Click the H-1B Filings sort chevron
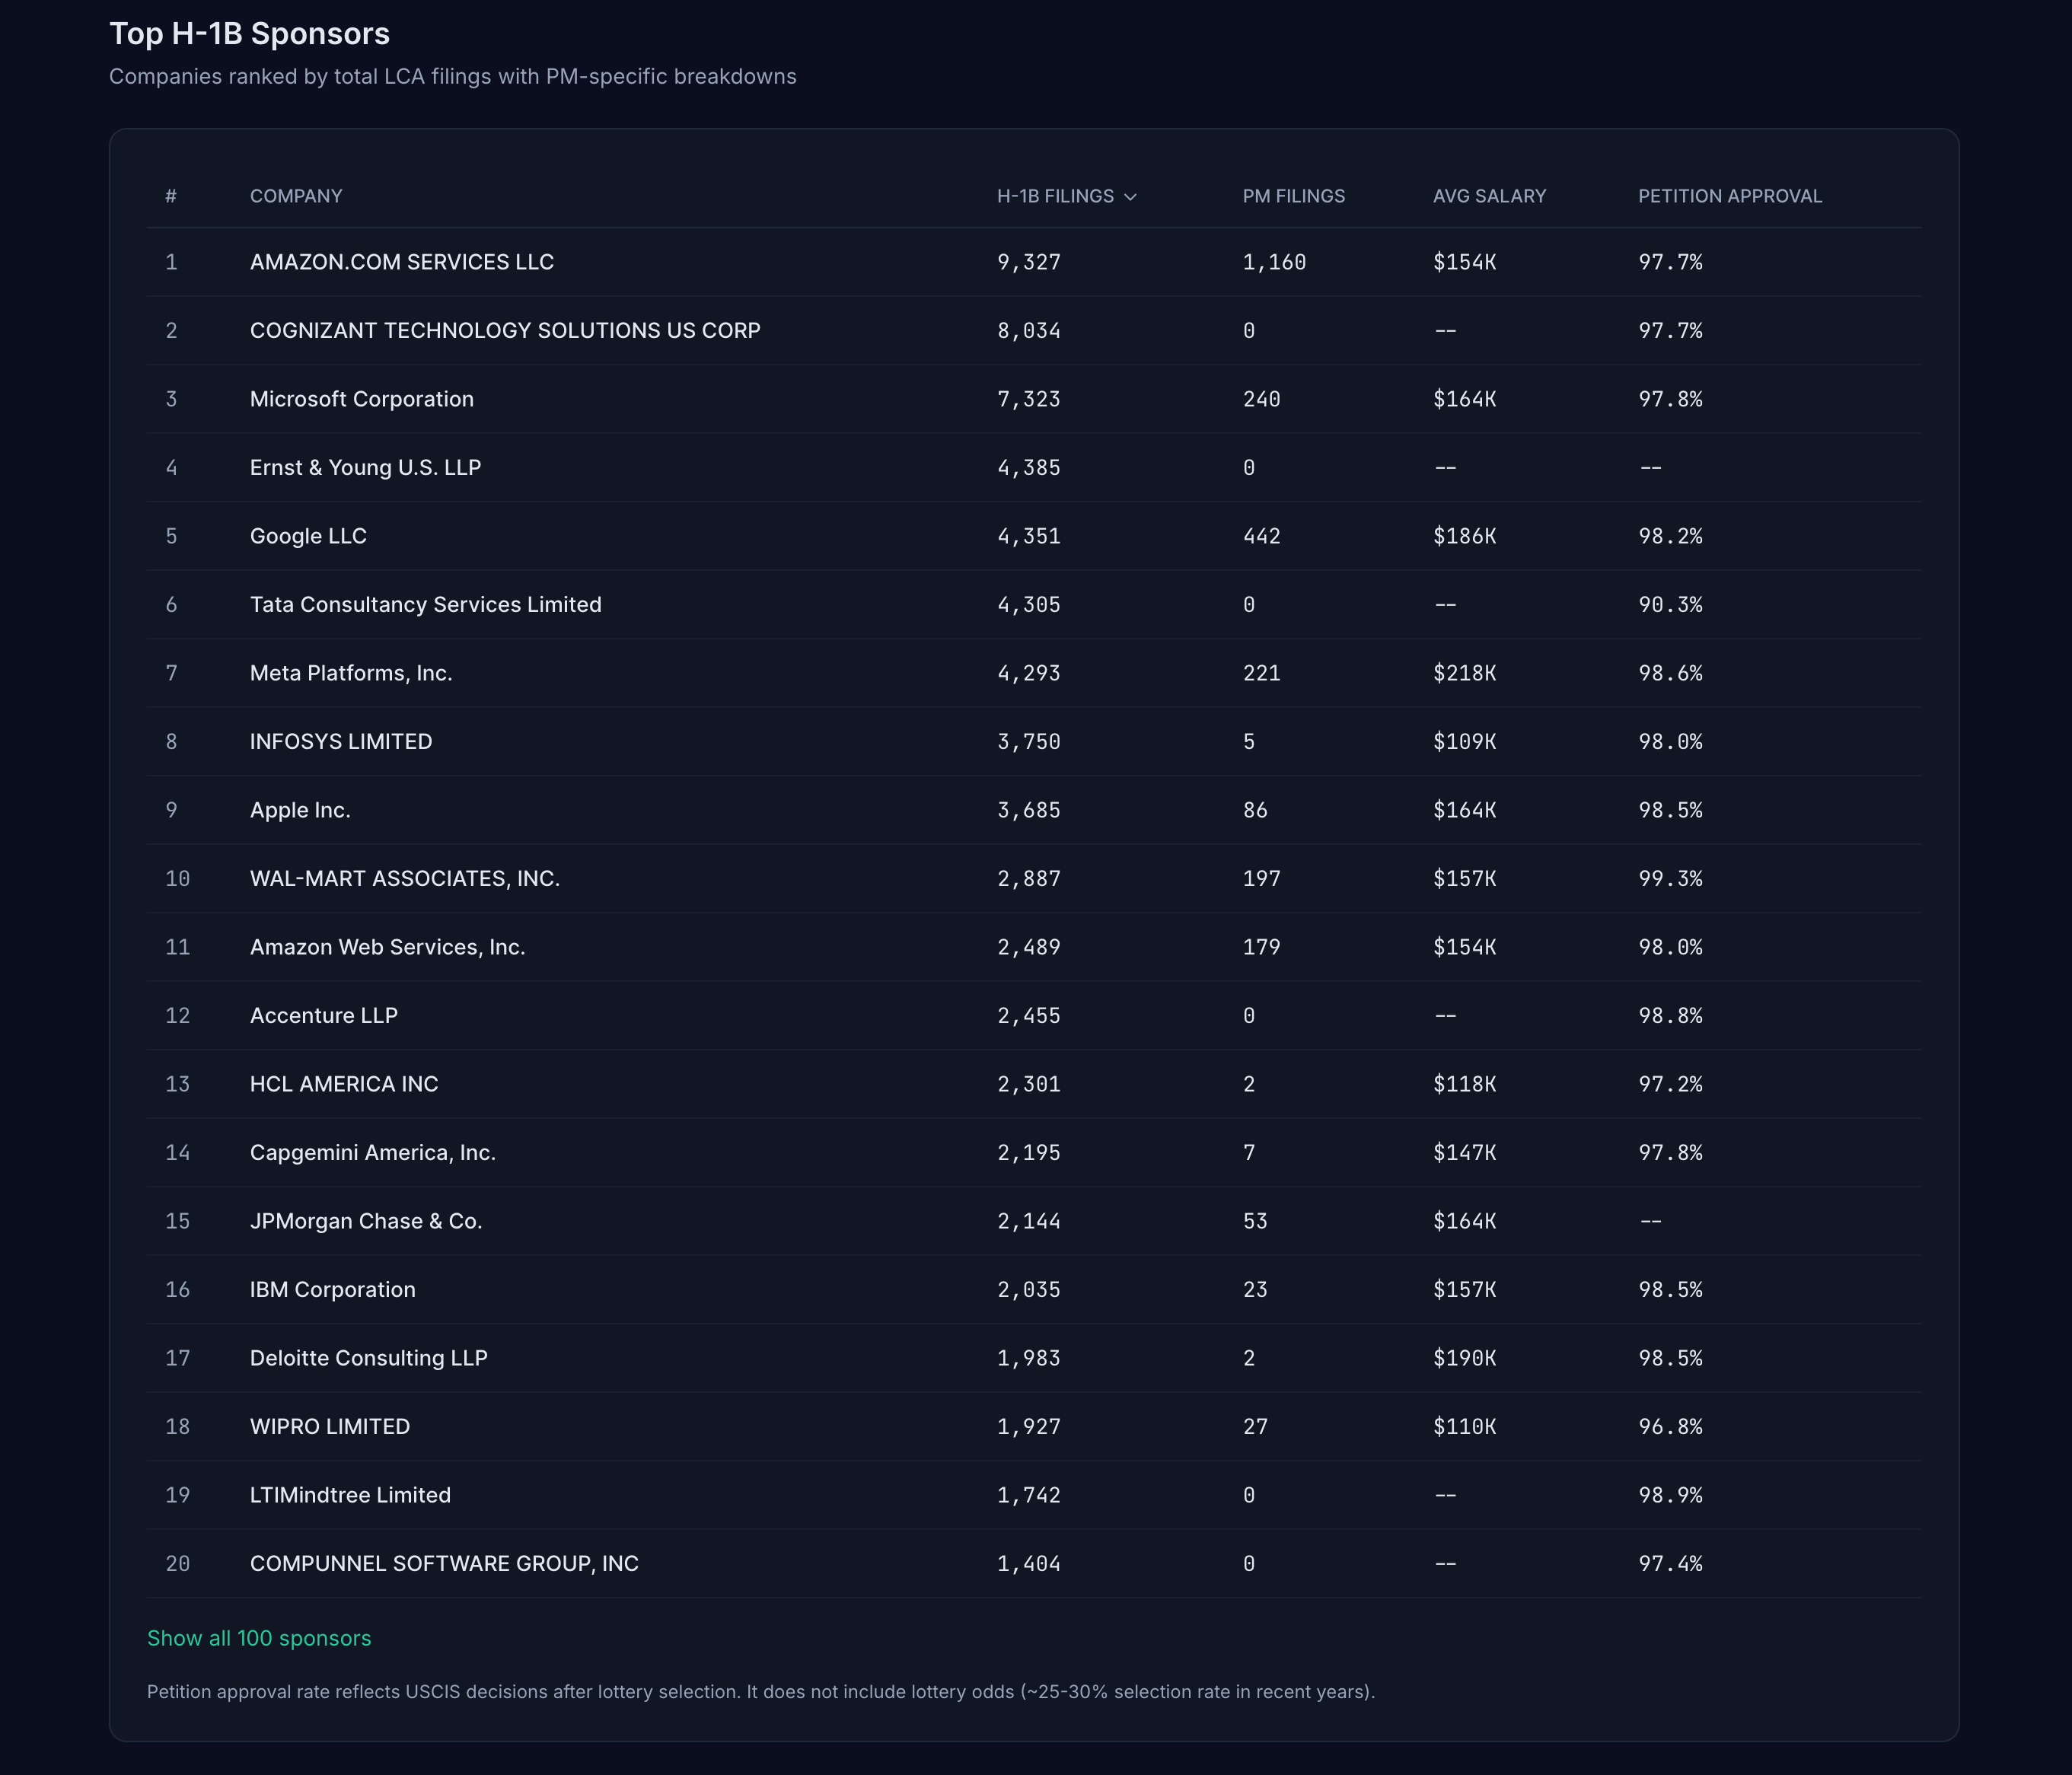 tap(1130, 197)
